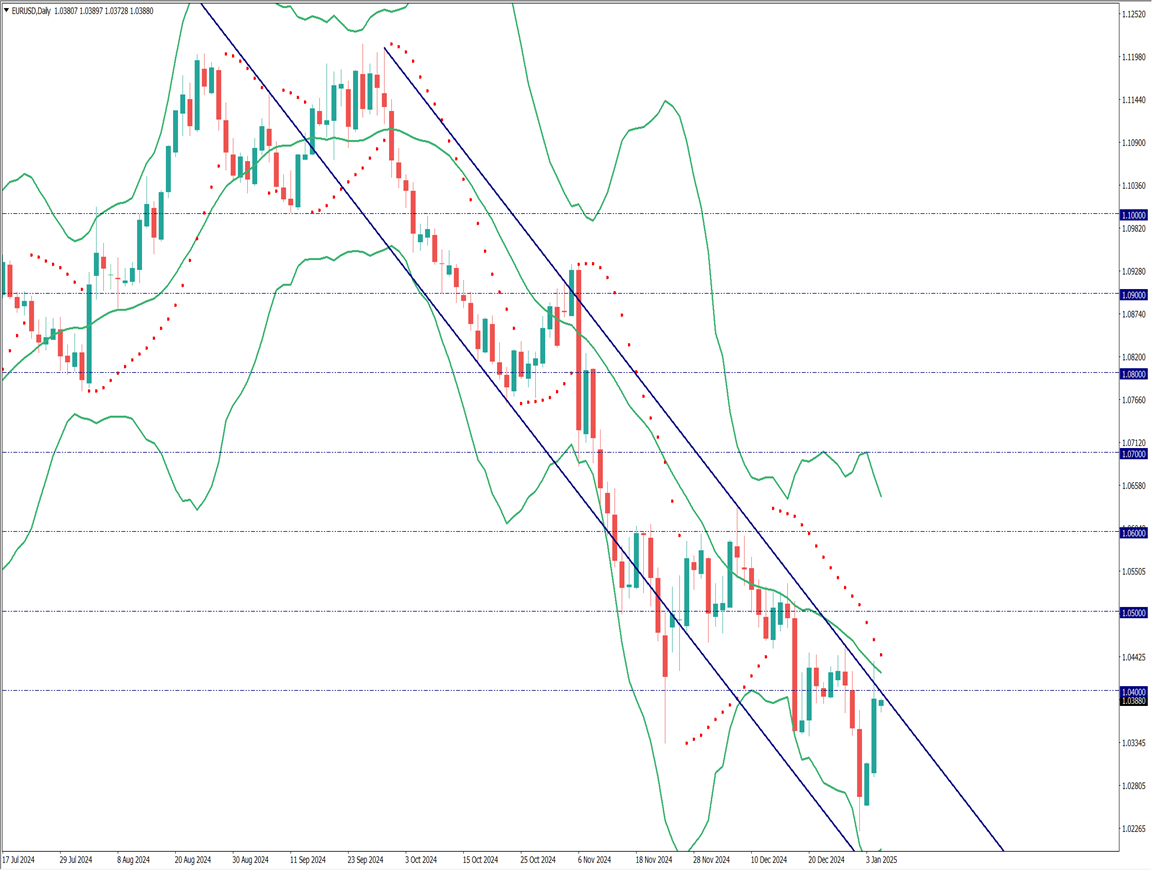
Task: Click the 10 Dec 2024 date label
Action: pyautogui.click(x=770, y=859)
